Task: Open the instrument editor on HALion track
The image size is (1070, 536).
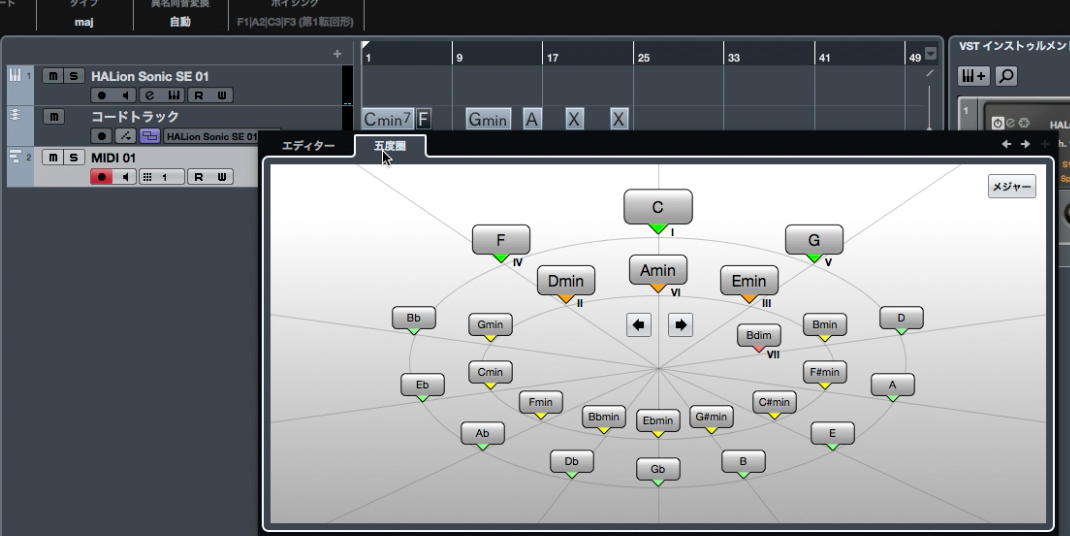Action: tap(173, 95)
